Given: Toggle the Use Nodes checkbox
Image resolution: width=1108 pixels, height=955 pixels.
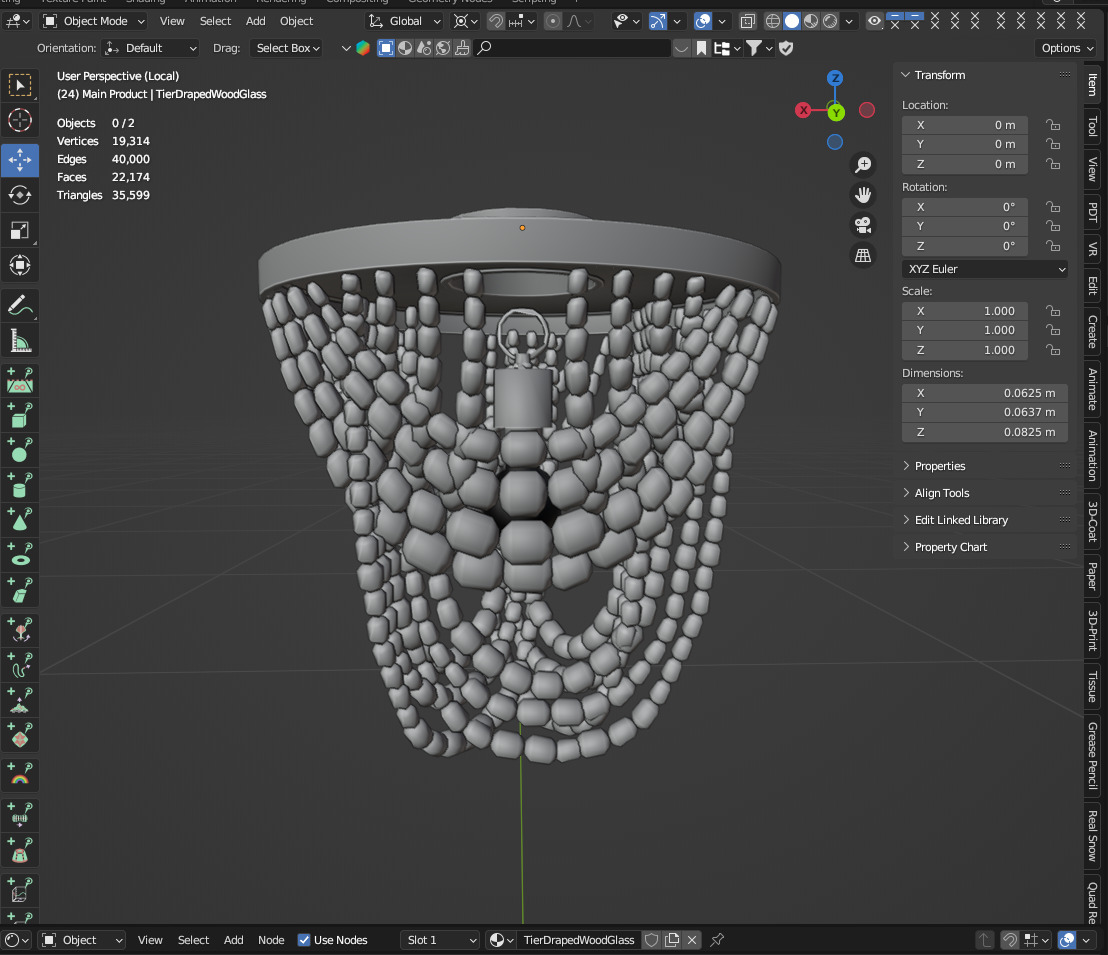Looking at the screenshot, I should (304, 939).
